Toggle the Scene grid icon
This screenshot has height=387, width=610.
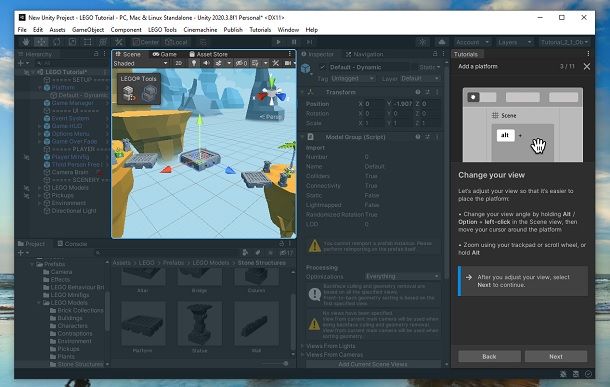[255, 63]
